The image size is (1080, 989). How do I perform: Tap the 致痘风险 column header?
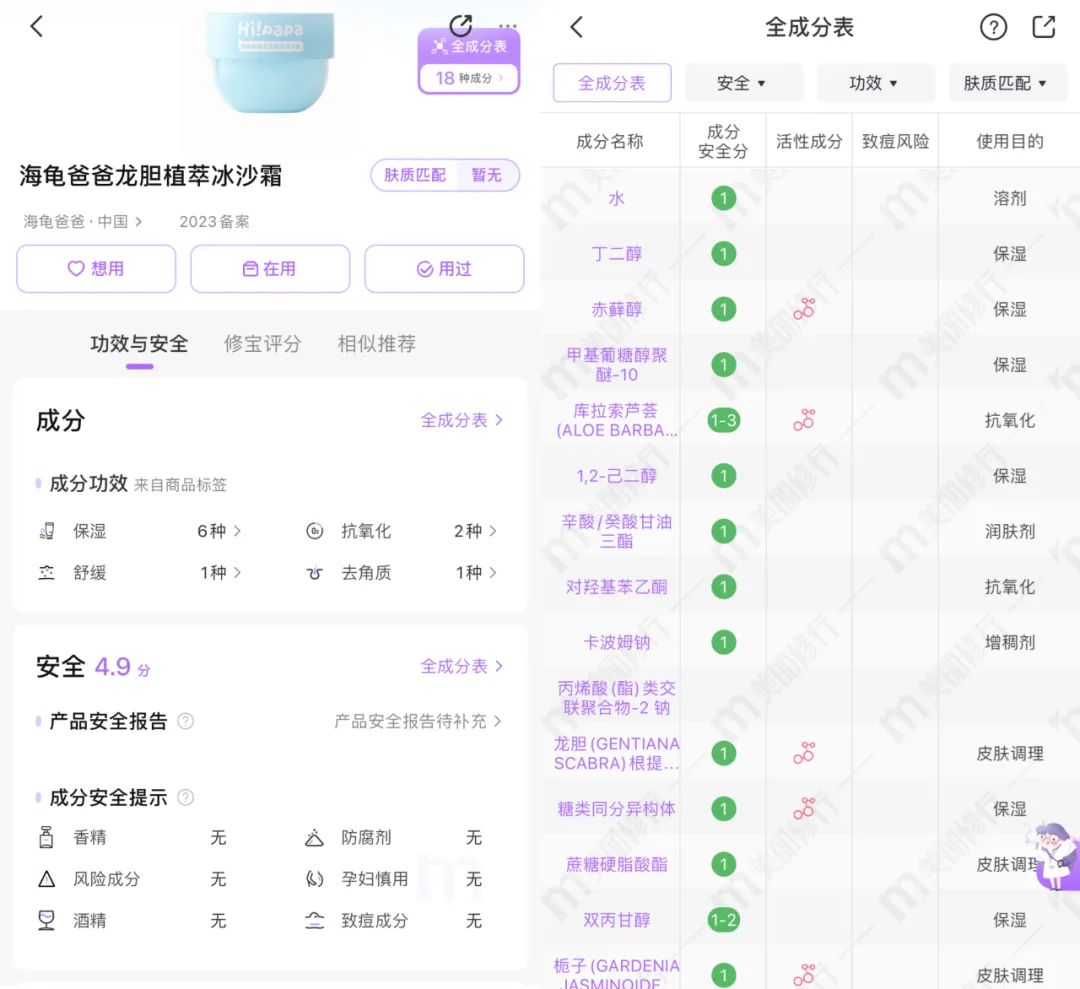pos(895,141)
